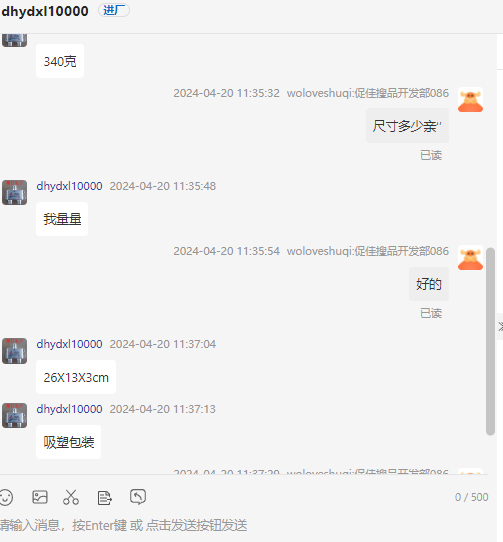This screenshot has height=542, width=503.
Task: Select the 340克 message bubble
Action: 60,61
